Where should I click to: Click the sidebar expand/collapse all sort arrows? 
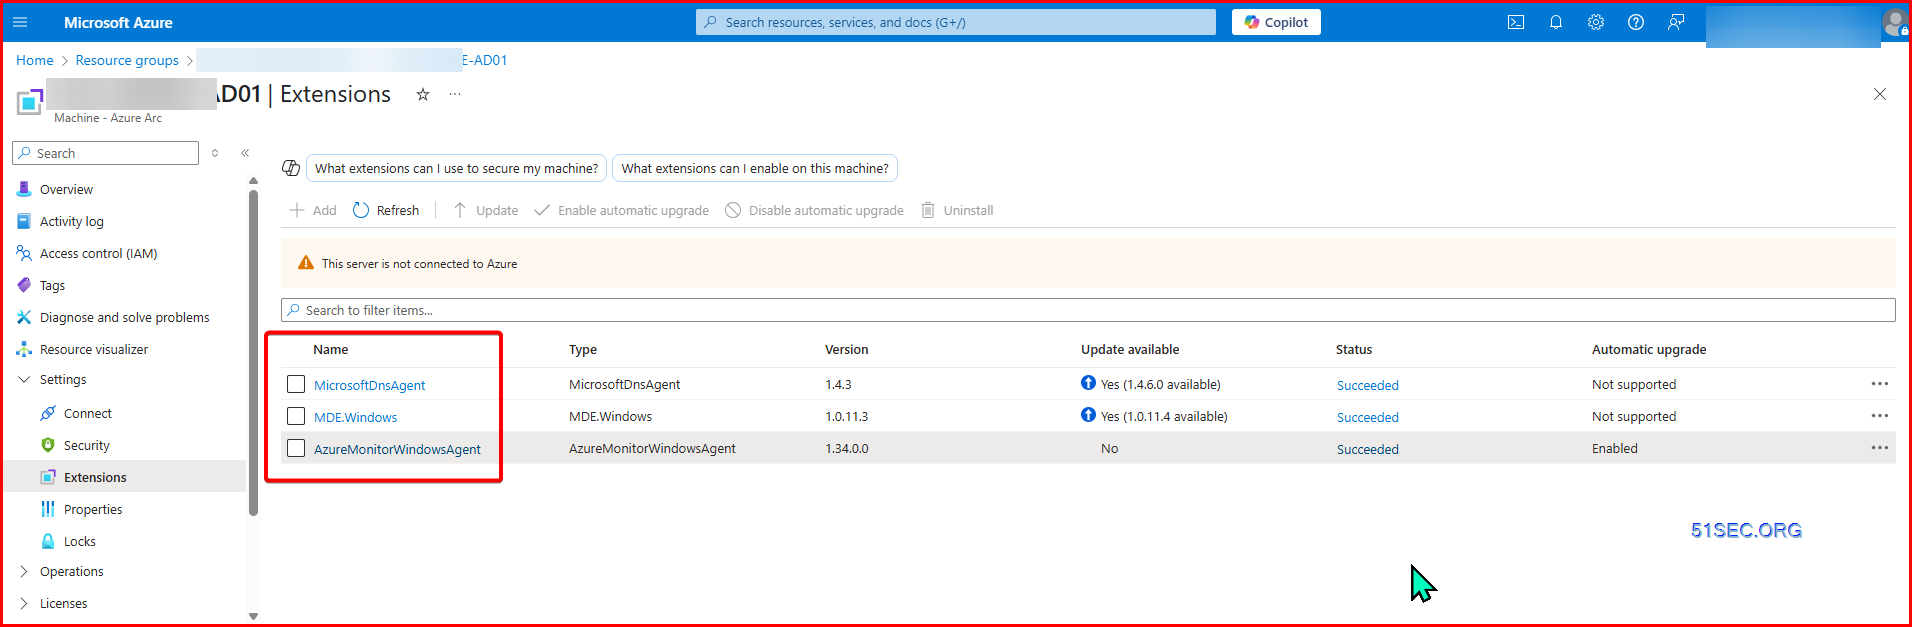click(215, 153)
